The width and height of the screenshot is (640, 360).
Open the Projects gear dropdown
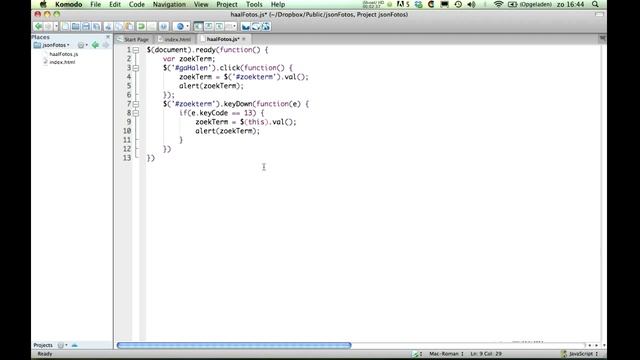62,345
